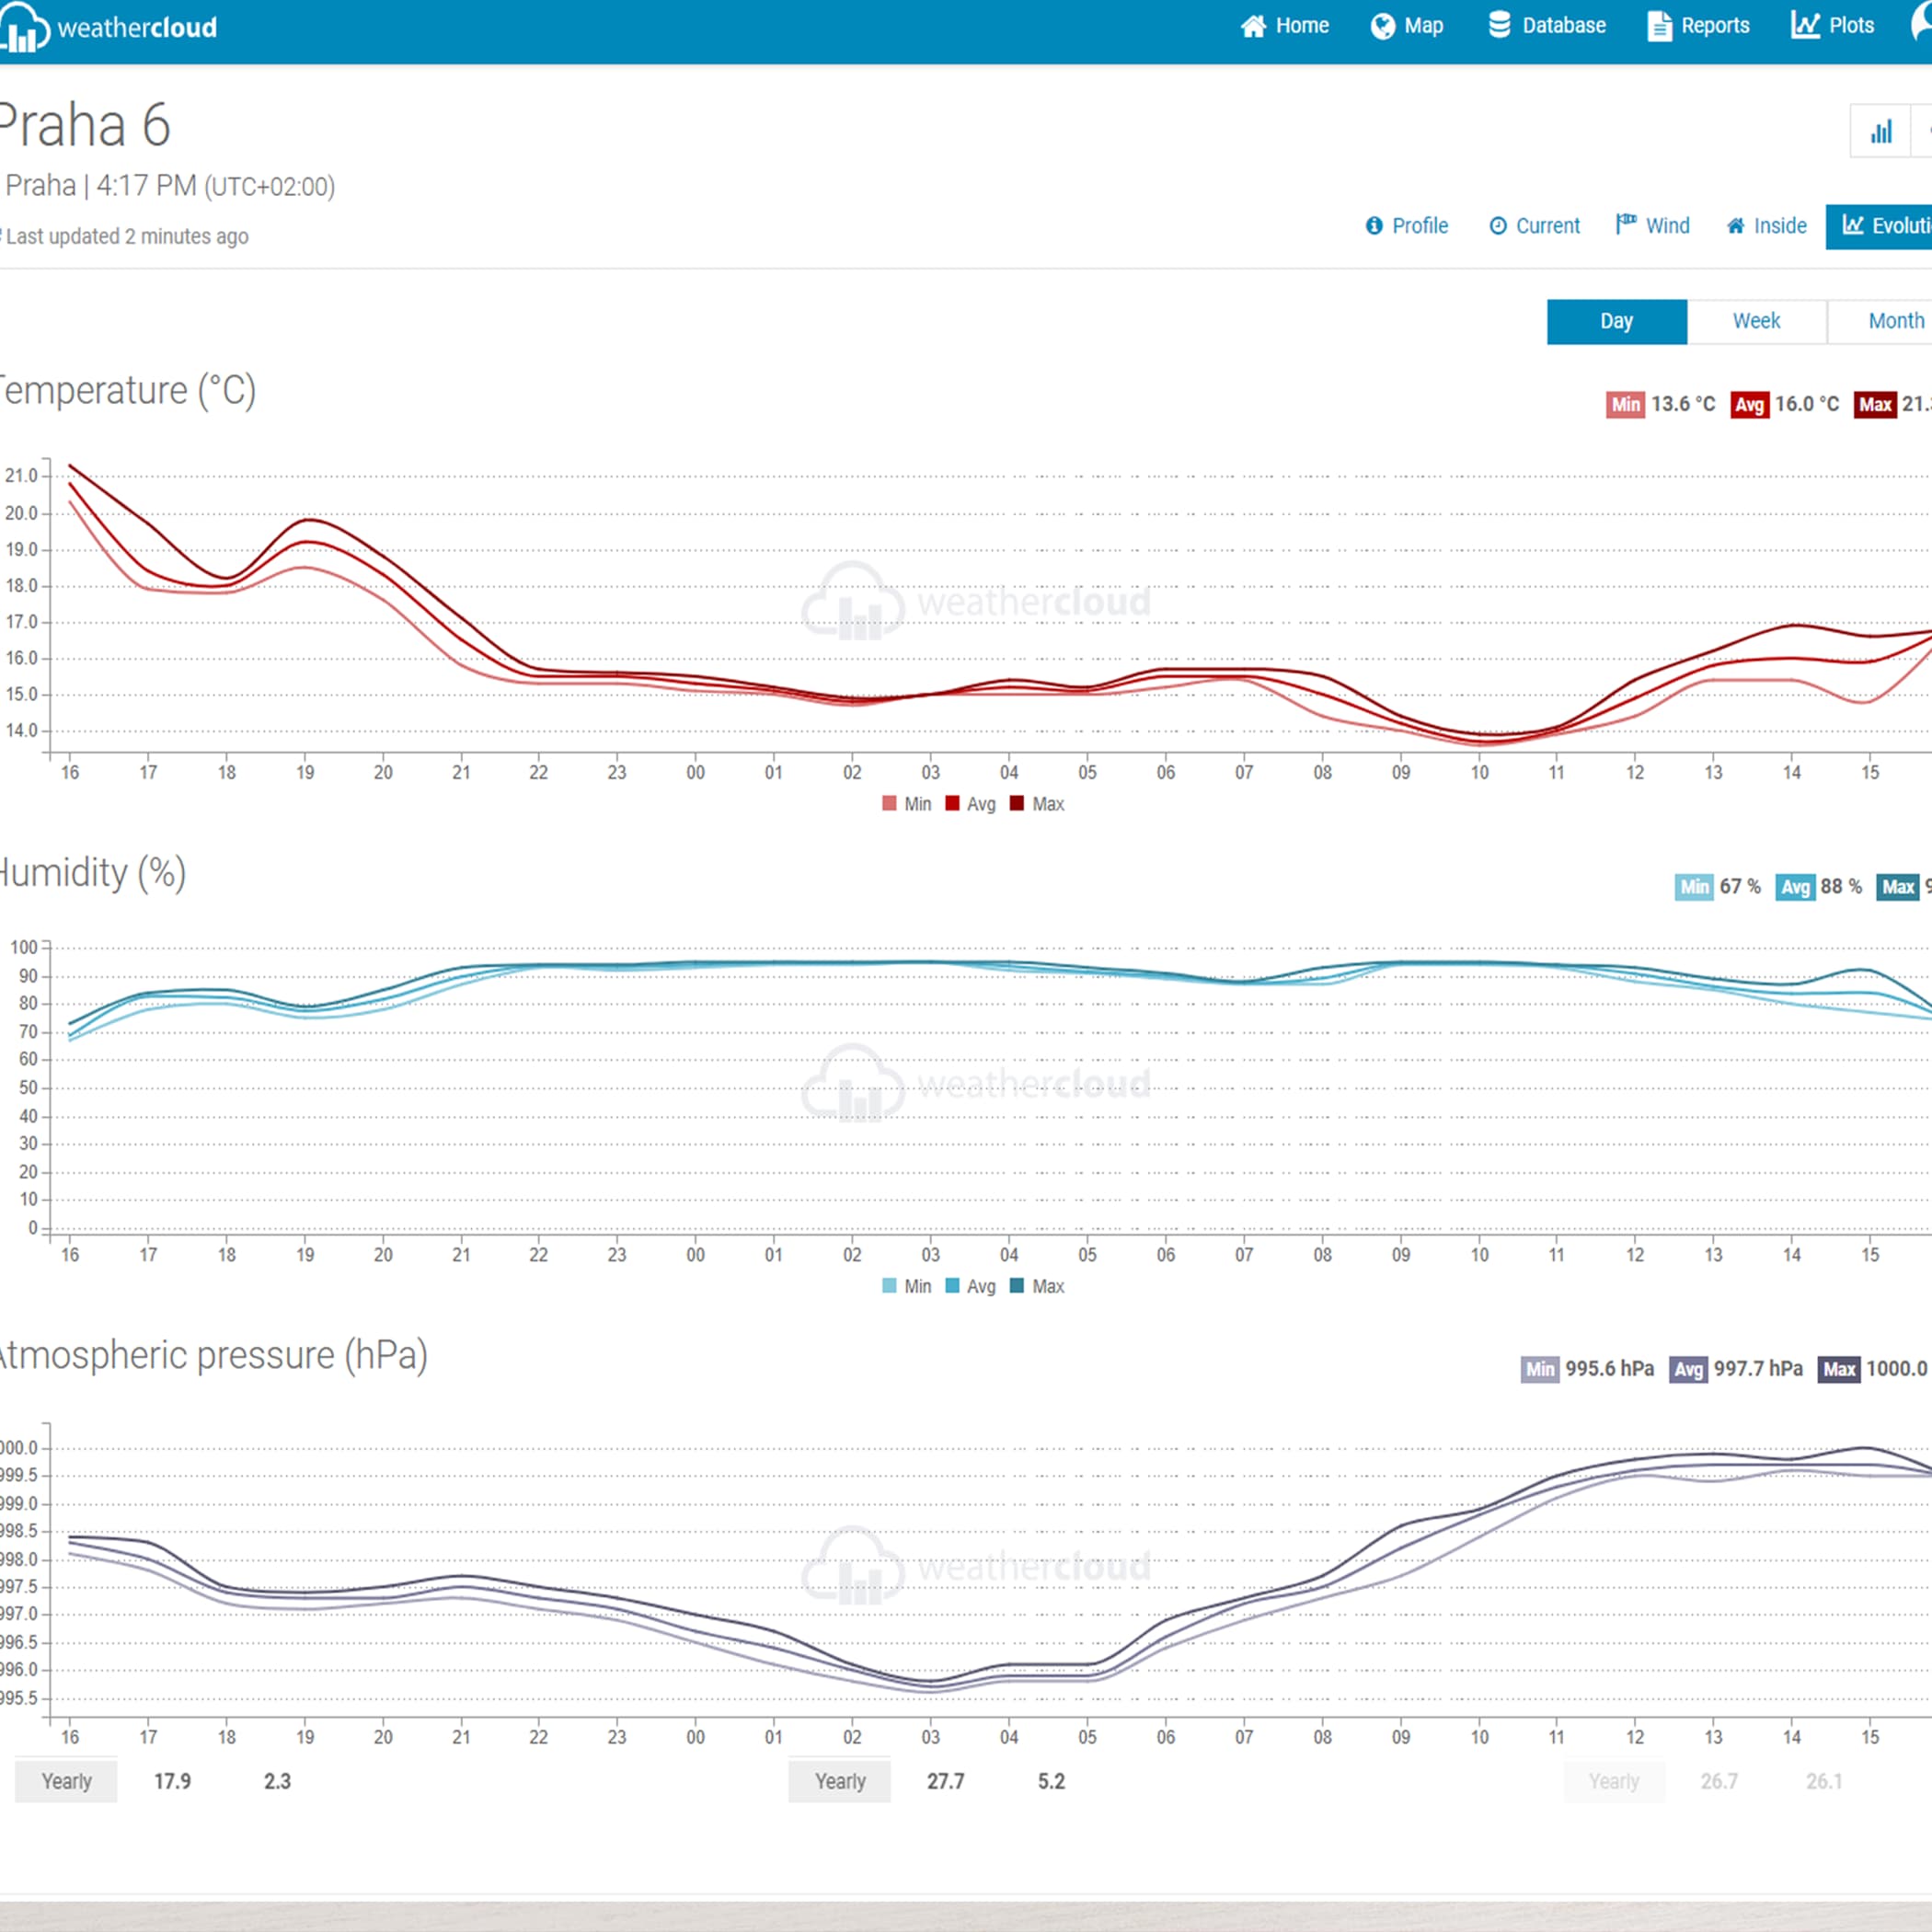Select the Day period button
Viewport: 1932px width, 1932px height.
[x=1617, y=321]
